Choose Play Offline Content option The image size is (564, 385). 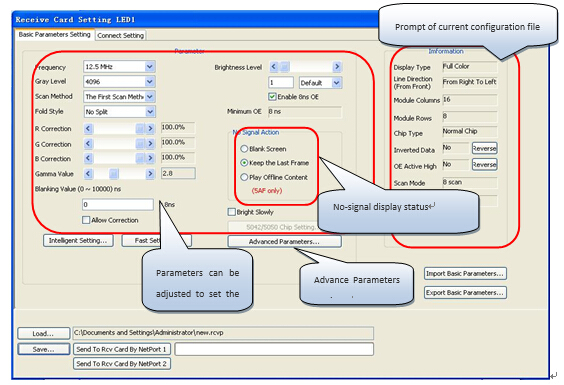[244, 177]
